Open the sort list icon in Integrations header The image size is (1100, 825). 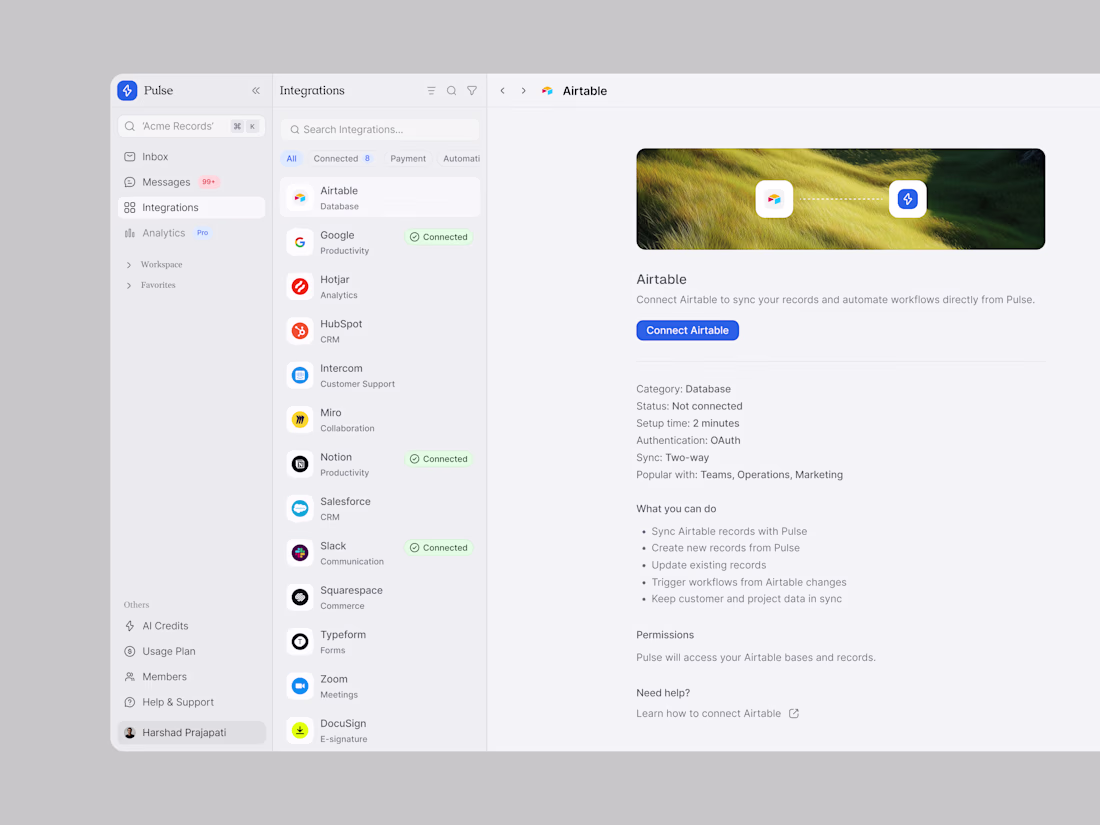pyautogui.click(x=431, y=90)
